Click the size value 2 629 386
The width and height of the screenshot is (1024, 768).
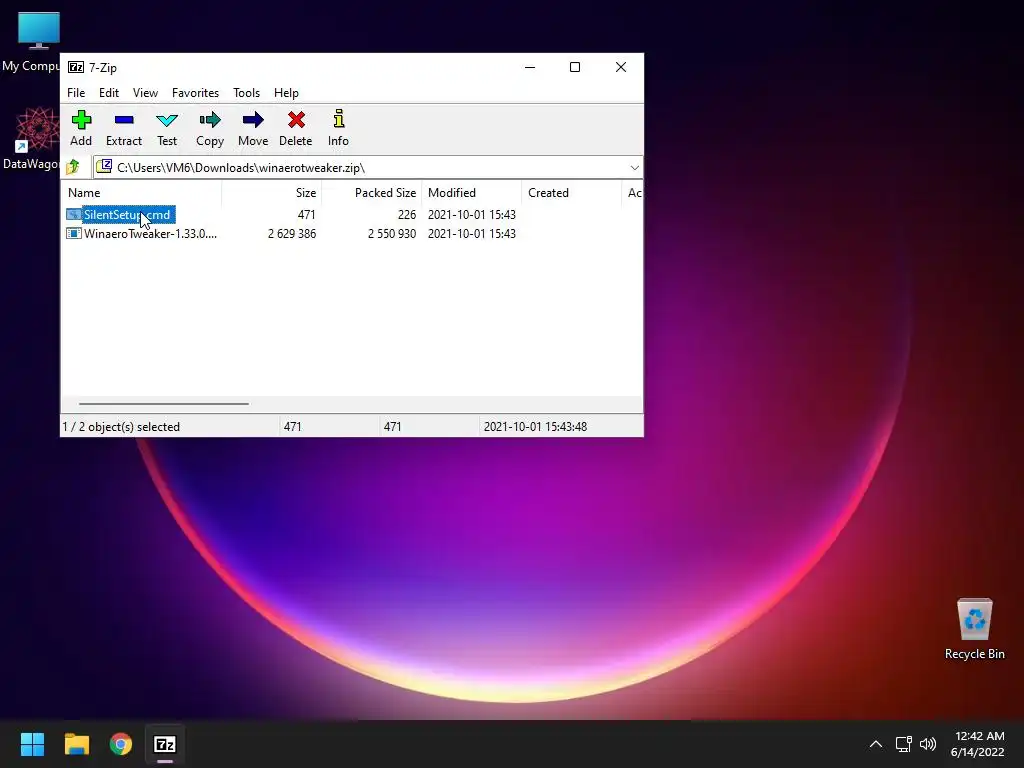[x=292, y=233]
